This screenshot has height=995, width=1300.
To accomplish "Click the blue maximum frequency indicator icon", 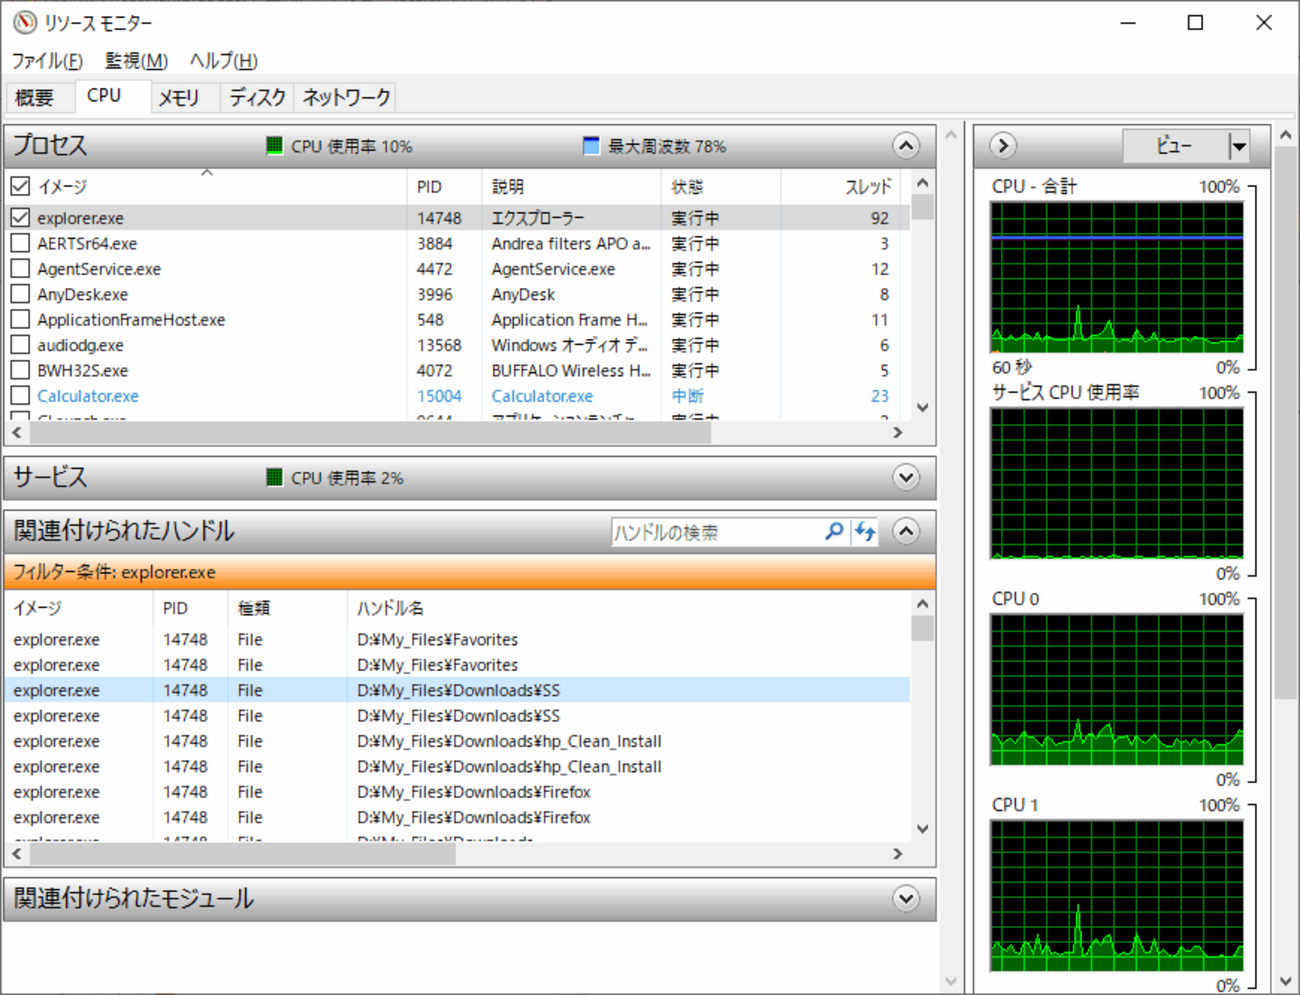I will pyautogui.click(x=591, y=146).
